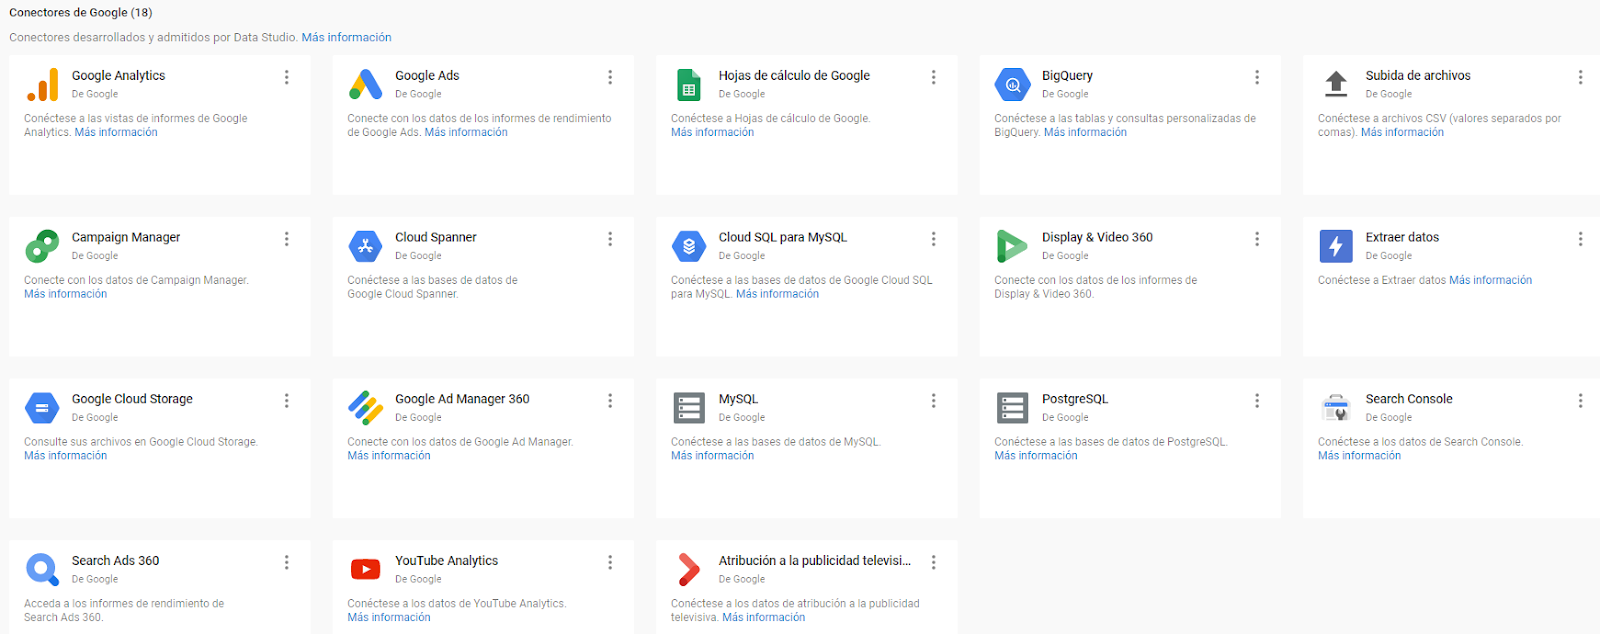The image size is (1600, 634).
Task: Open the Cloud Spanner options menu
Action: click(610, 239)
